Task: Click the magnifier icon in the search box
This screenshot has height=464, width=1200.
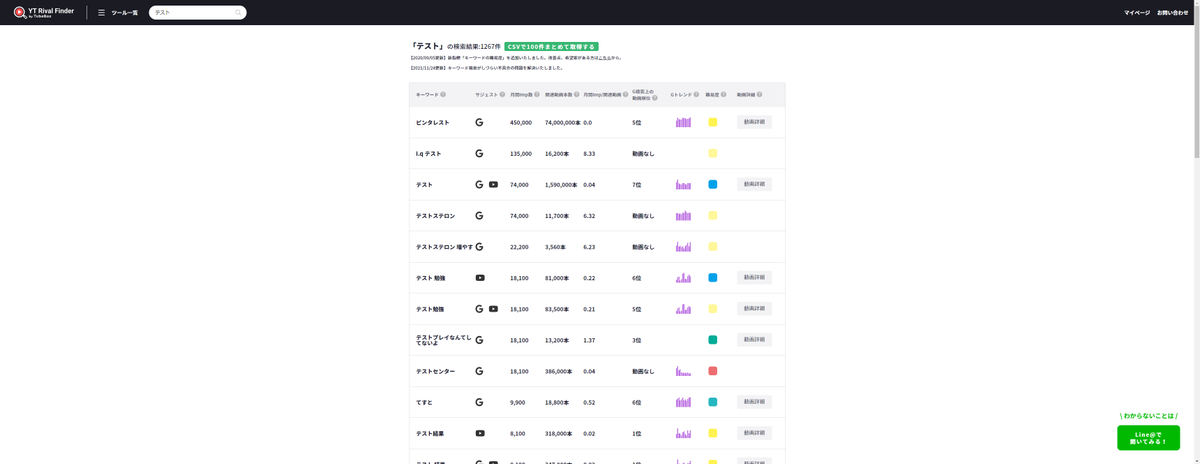Action: [237, 13]
